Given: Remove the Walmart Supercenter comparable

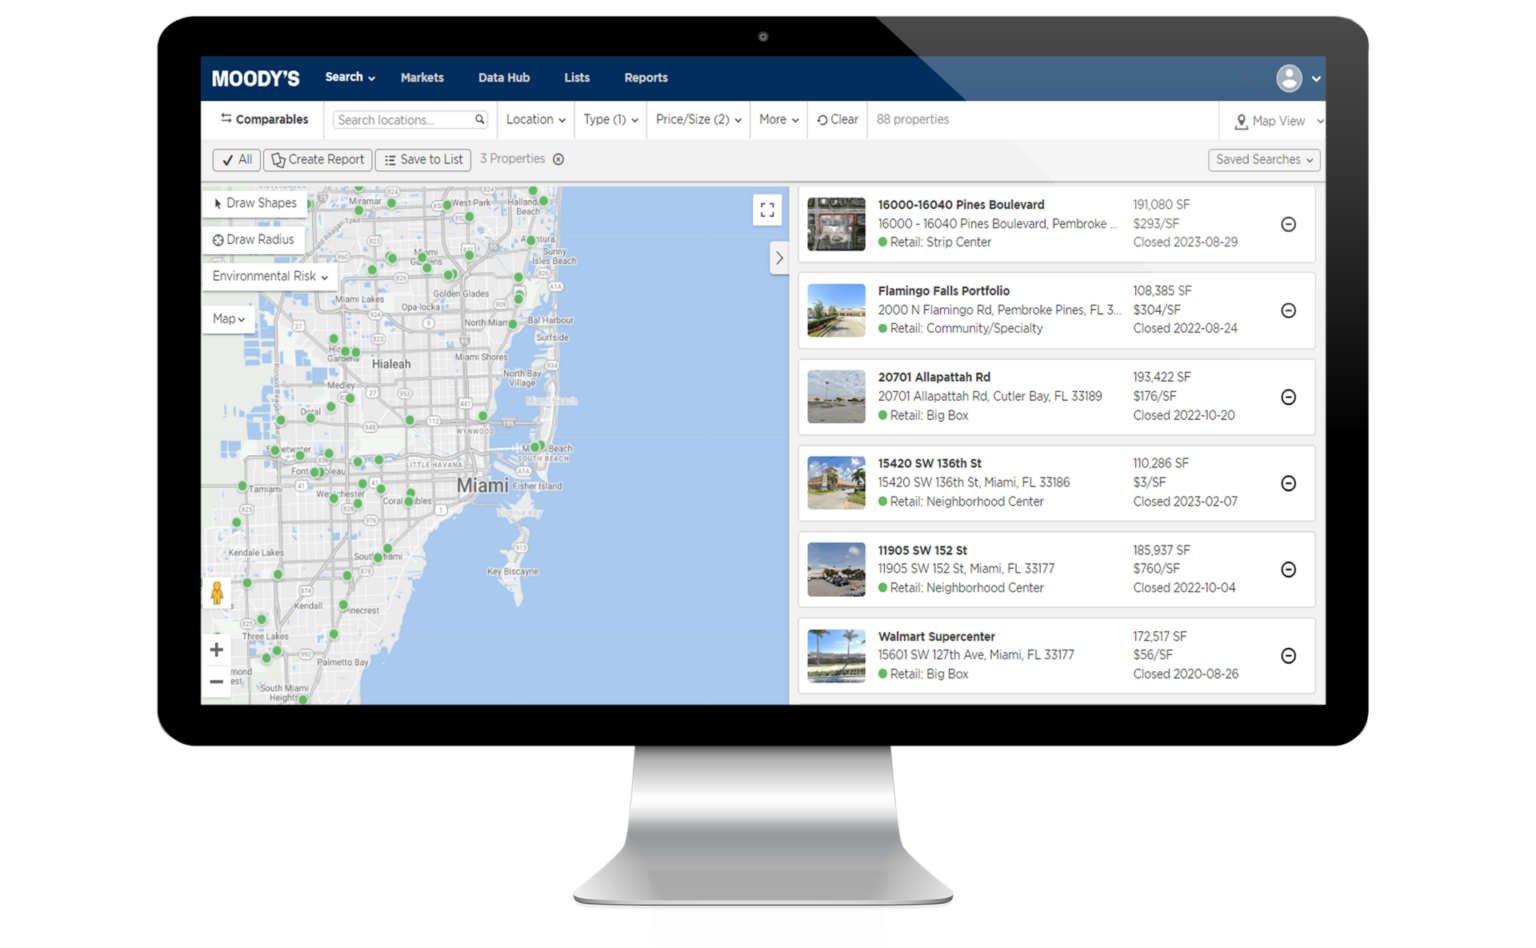Looking at the screenshot, I should pos(1288,656).
